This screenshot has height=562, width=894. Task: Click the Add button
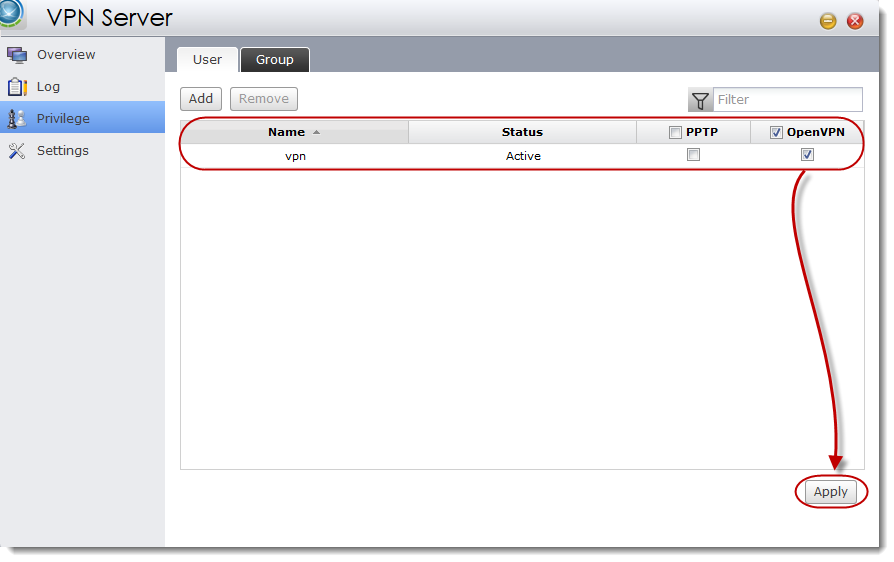pyautogui.click(x=201, y=99)
